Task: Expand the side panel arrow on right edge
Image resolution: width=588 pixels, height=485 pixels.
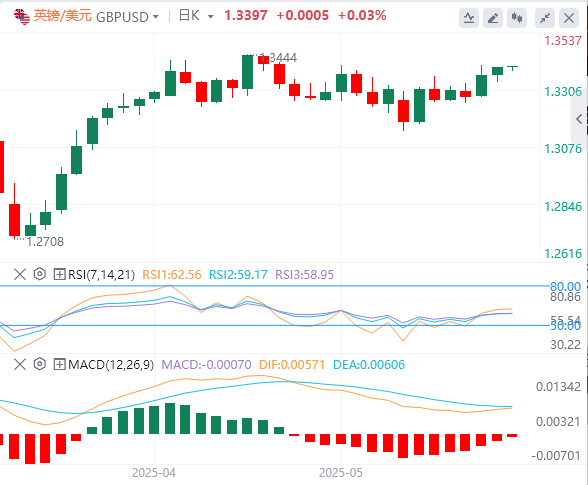Action: coord(579,119)
